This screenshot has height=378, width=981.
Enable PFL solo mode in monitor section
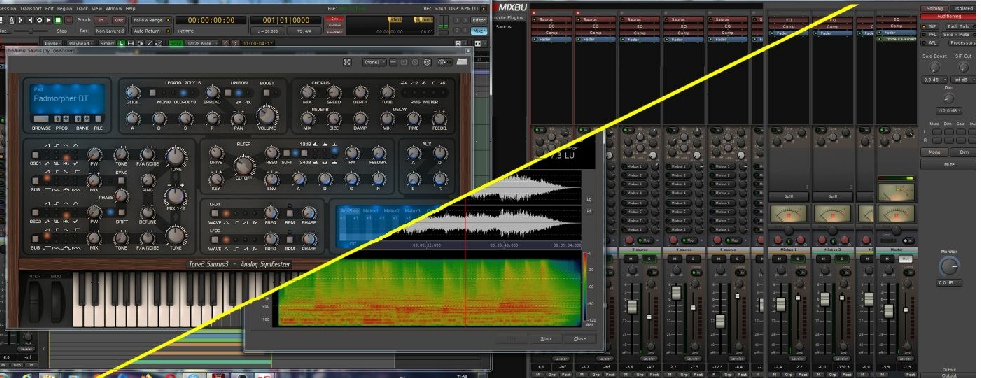coord(929,34)
